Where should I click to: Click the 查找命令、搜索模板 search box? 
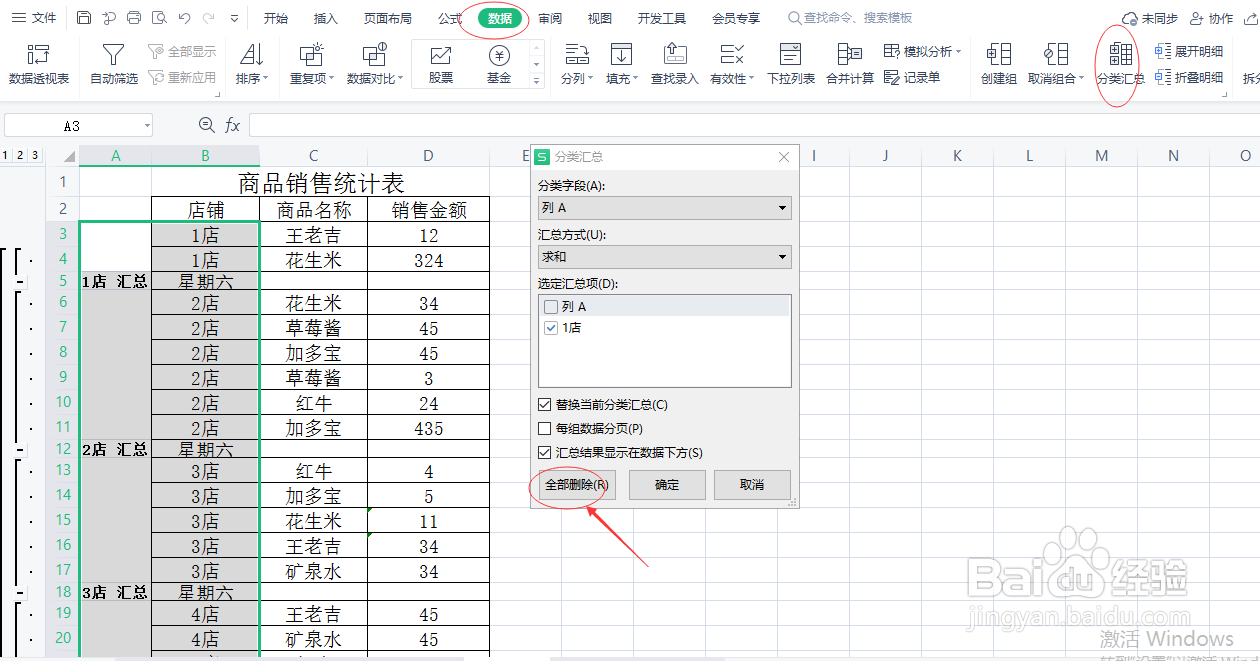851,18
